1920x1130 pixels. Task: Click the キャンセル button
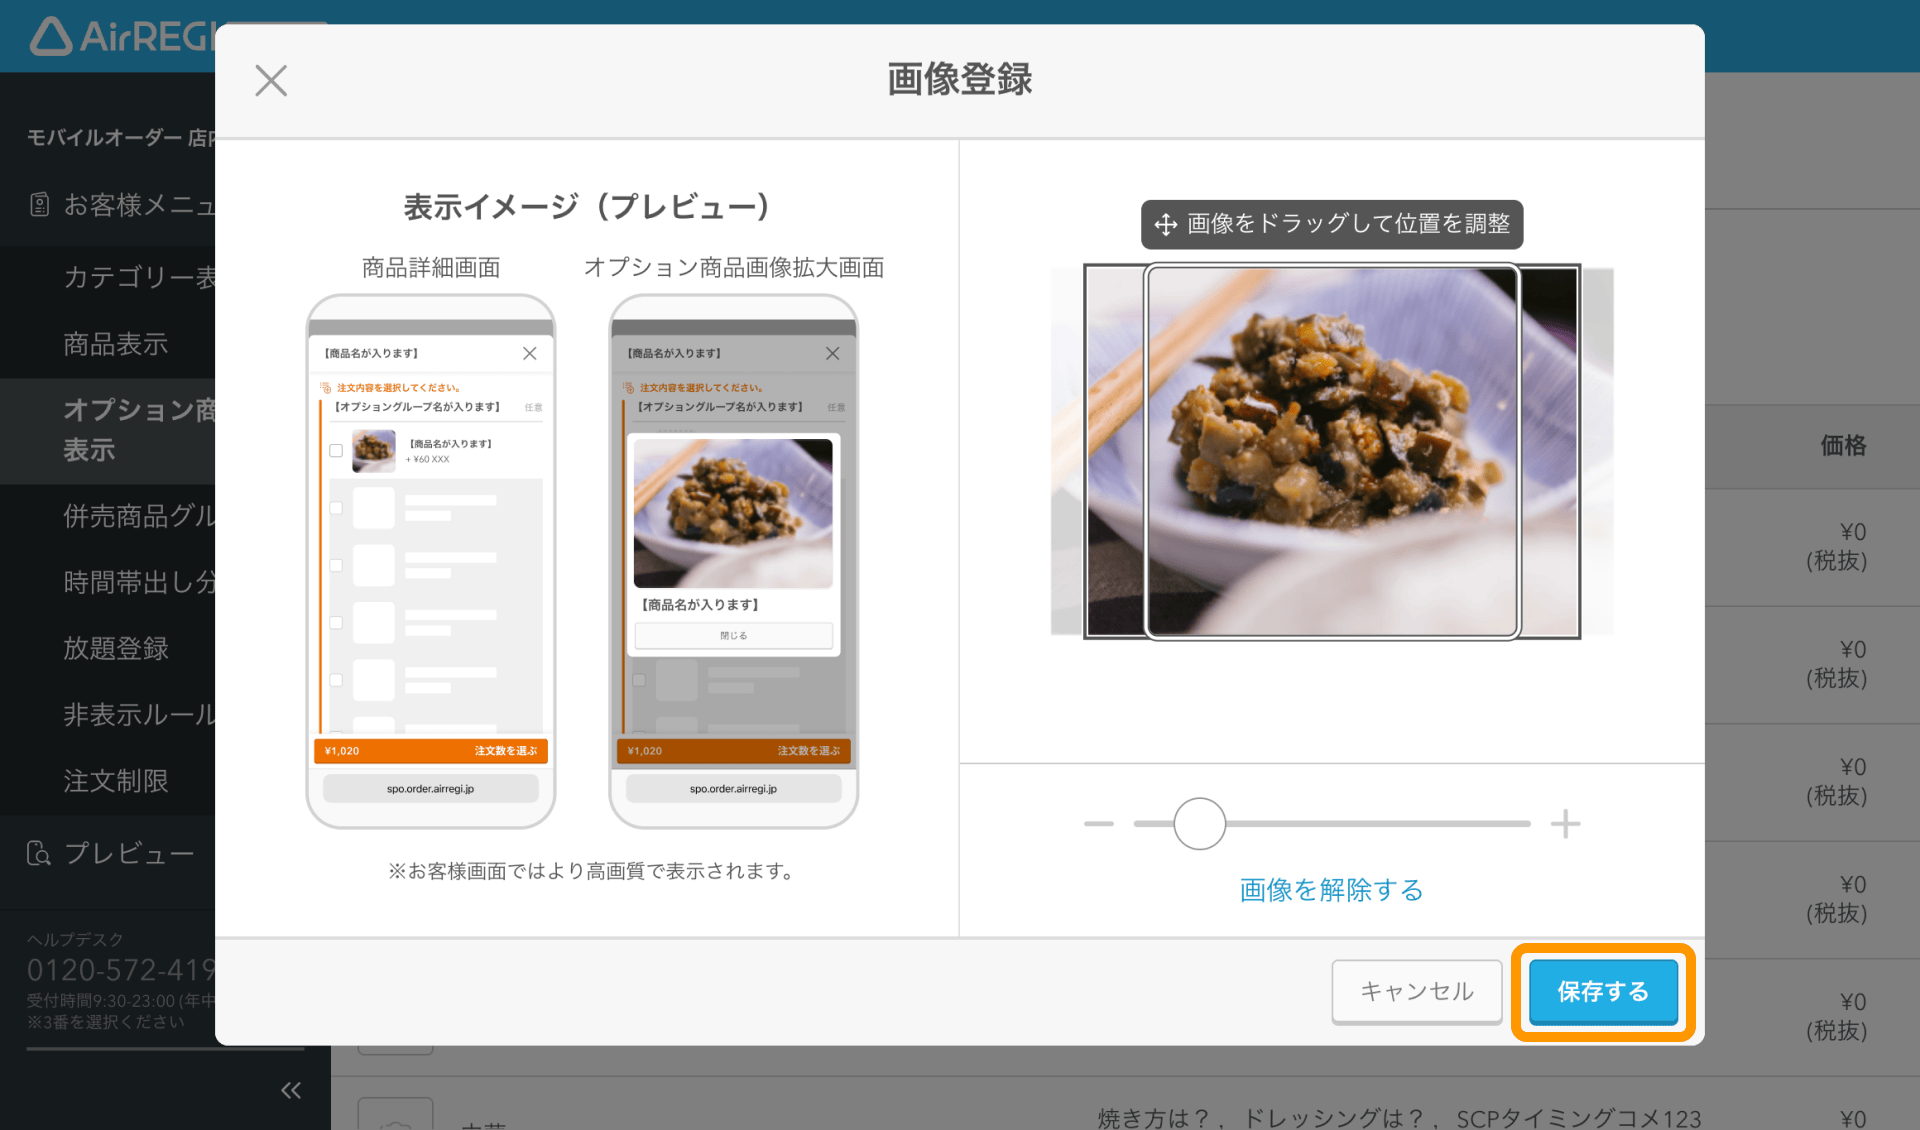pyautogui.click(x=1417, y=991)
